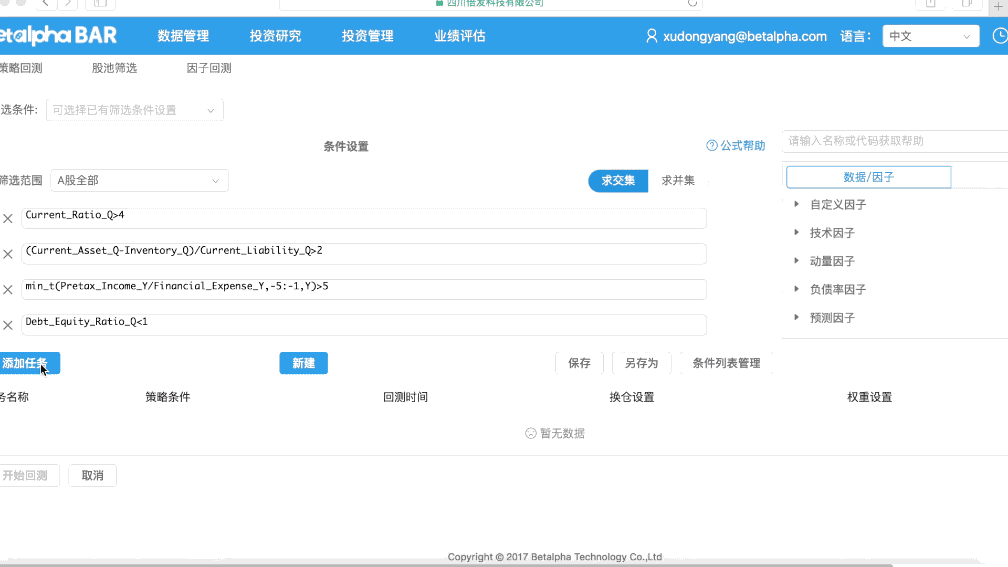Image resolution: width=1008 pixels, height=567 pixels.
Task: Remove the Current_Asset_Q-Inventory_Q condition row
Action: [8, 254]
